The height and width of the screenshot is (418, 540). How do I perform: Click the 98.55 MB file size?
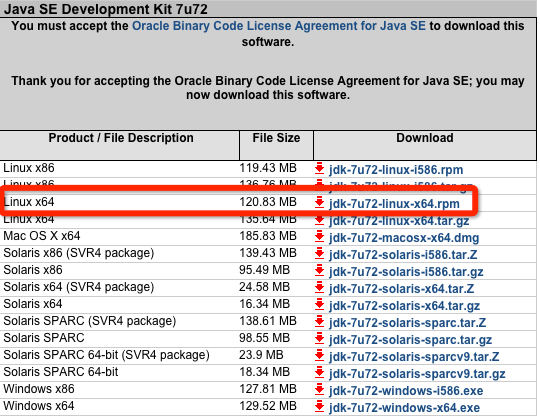coord(264,338)
